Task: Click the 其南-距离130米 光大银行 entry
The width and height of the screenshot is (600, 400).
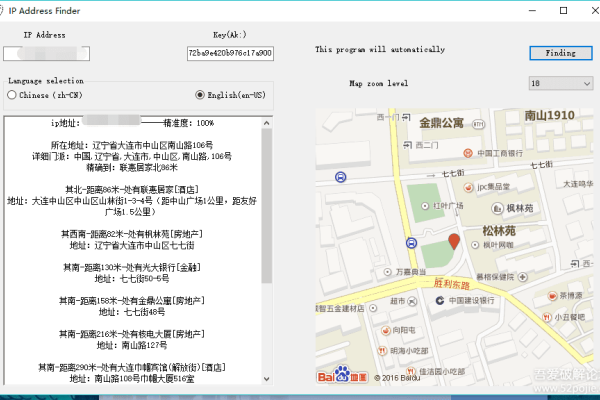Action: pos(132,267)
